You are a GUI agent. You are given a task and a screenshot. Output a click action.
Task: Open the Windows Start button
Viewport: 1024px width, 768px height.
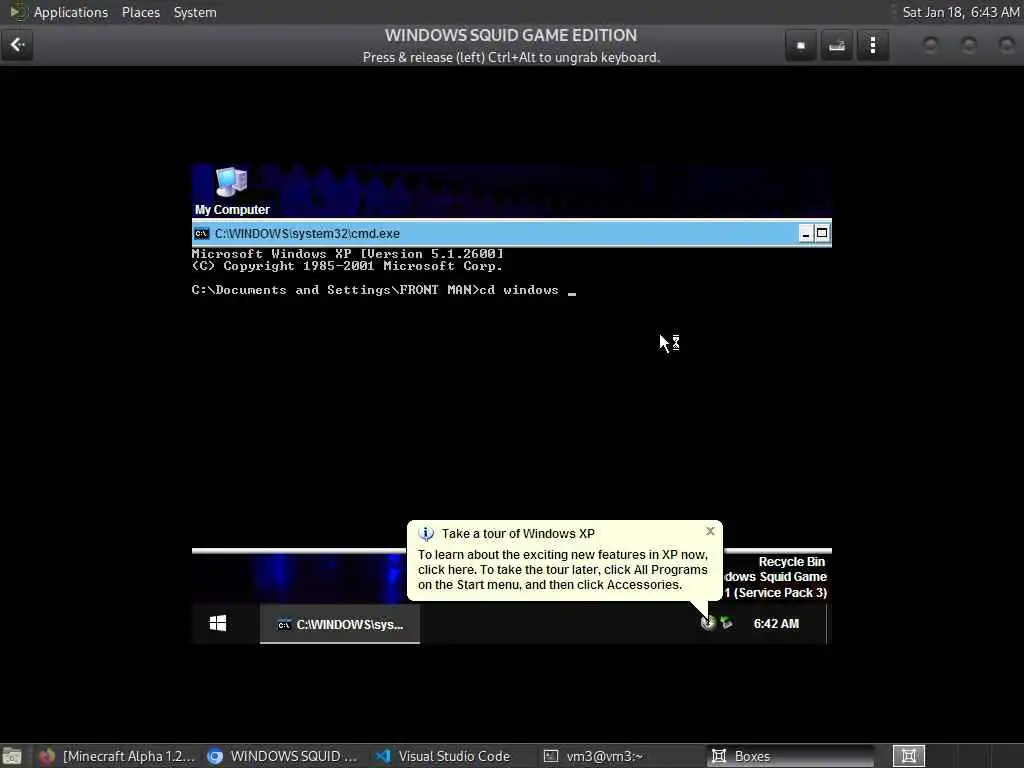[x=218, y=624]
